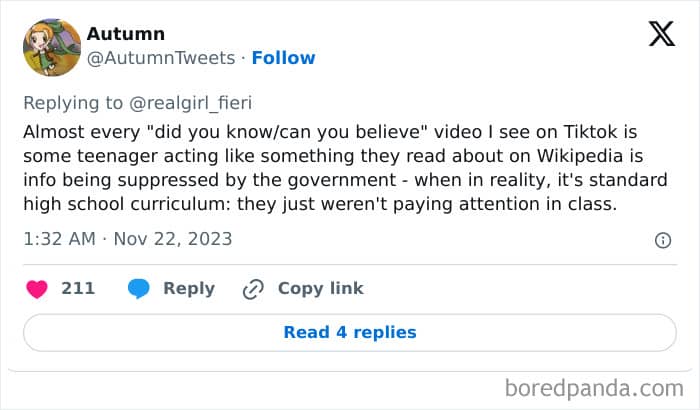This screenshot has width=700, height=410.
Task: Click the 1:32 AM time text
Action: pyautogui.click(x=58, y=239)
